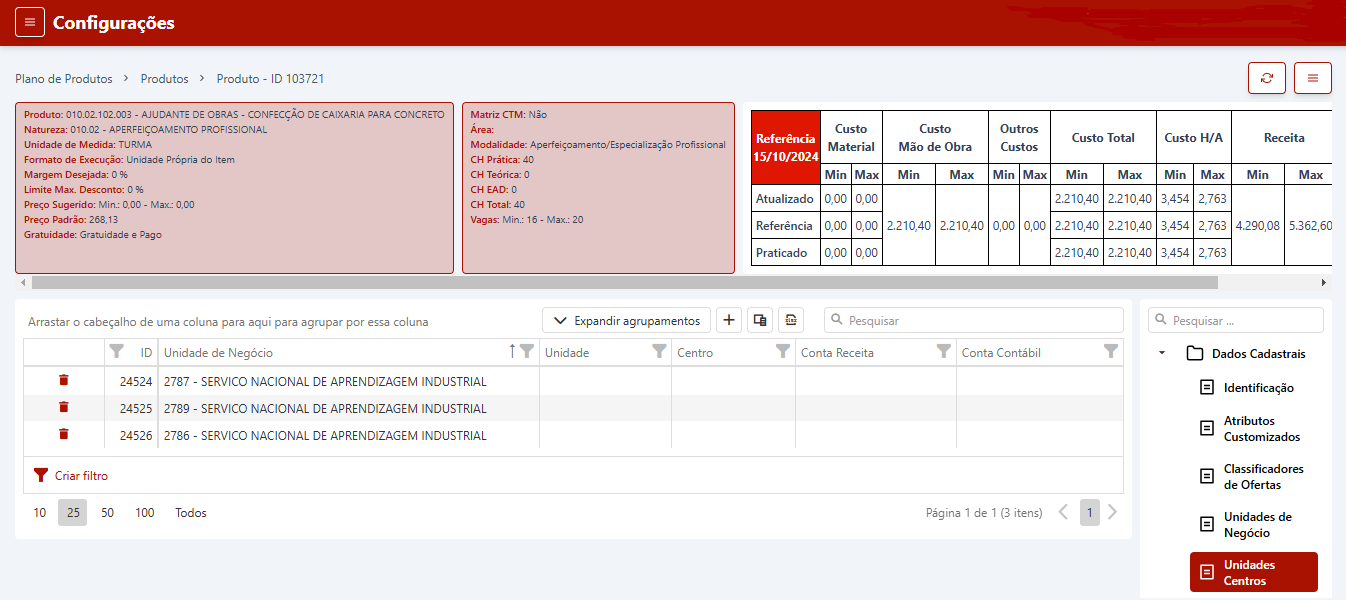The image size is (1346, 600).
Task: Collapse the Dados Cadastrais tree folder
Action: point(1162,353)
